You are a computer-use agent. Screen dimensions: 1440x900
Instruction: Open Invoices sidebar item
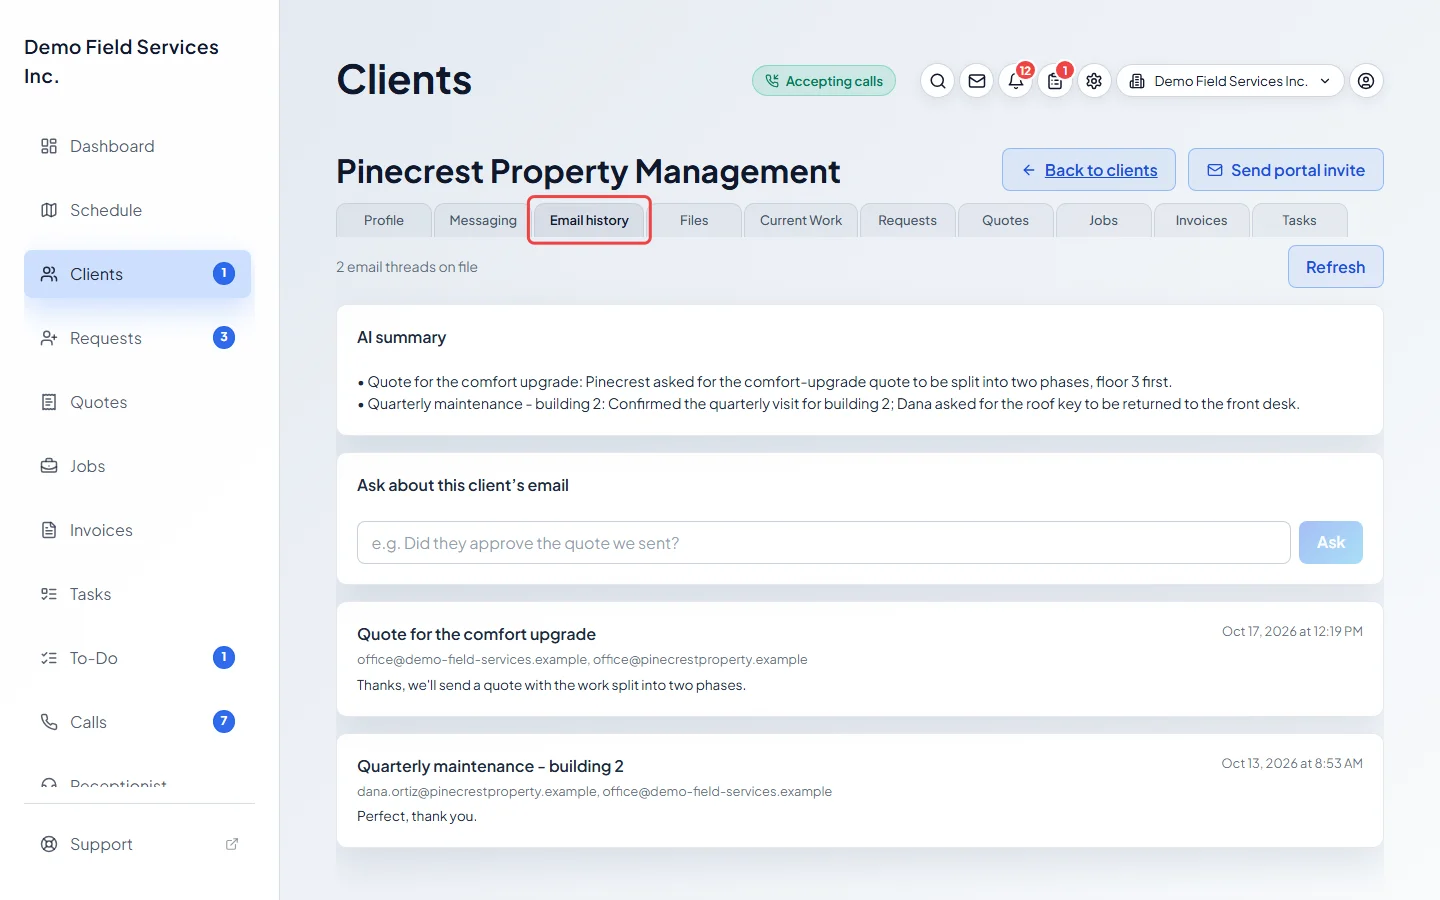coord(138,530)
